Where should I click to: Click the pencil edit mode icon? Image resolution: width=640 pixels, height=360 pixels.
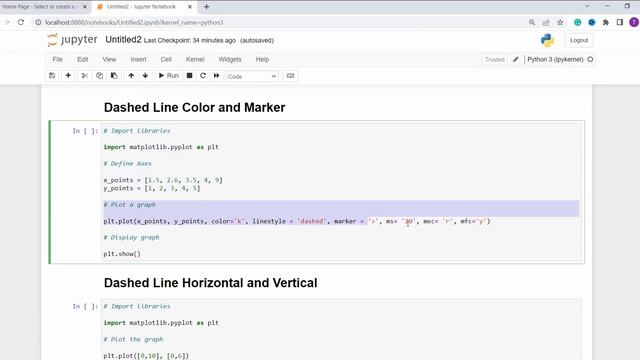(x=516, y=60)
